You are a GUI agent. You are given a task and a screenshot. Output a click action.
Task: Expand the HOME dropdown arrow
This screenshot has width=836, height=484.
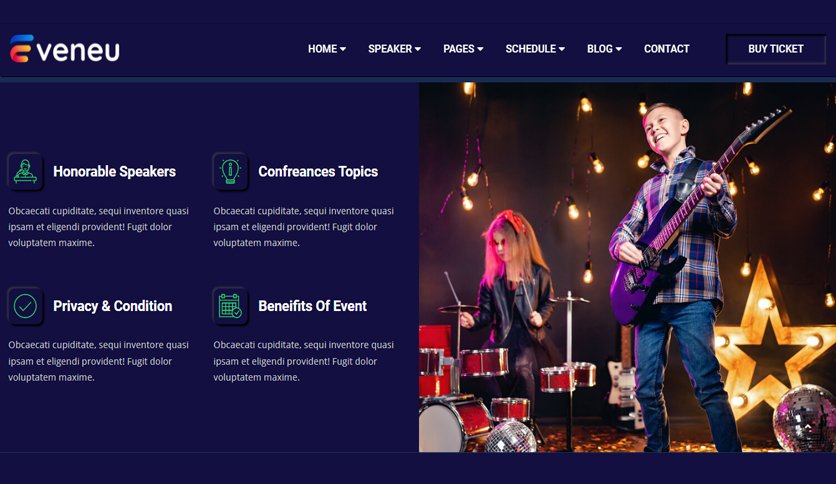343,49
